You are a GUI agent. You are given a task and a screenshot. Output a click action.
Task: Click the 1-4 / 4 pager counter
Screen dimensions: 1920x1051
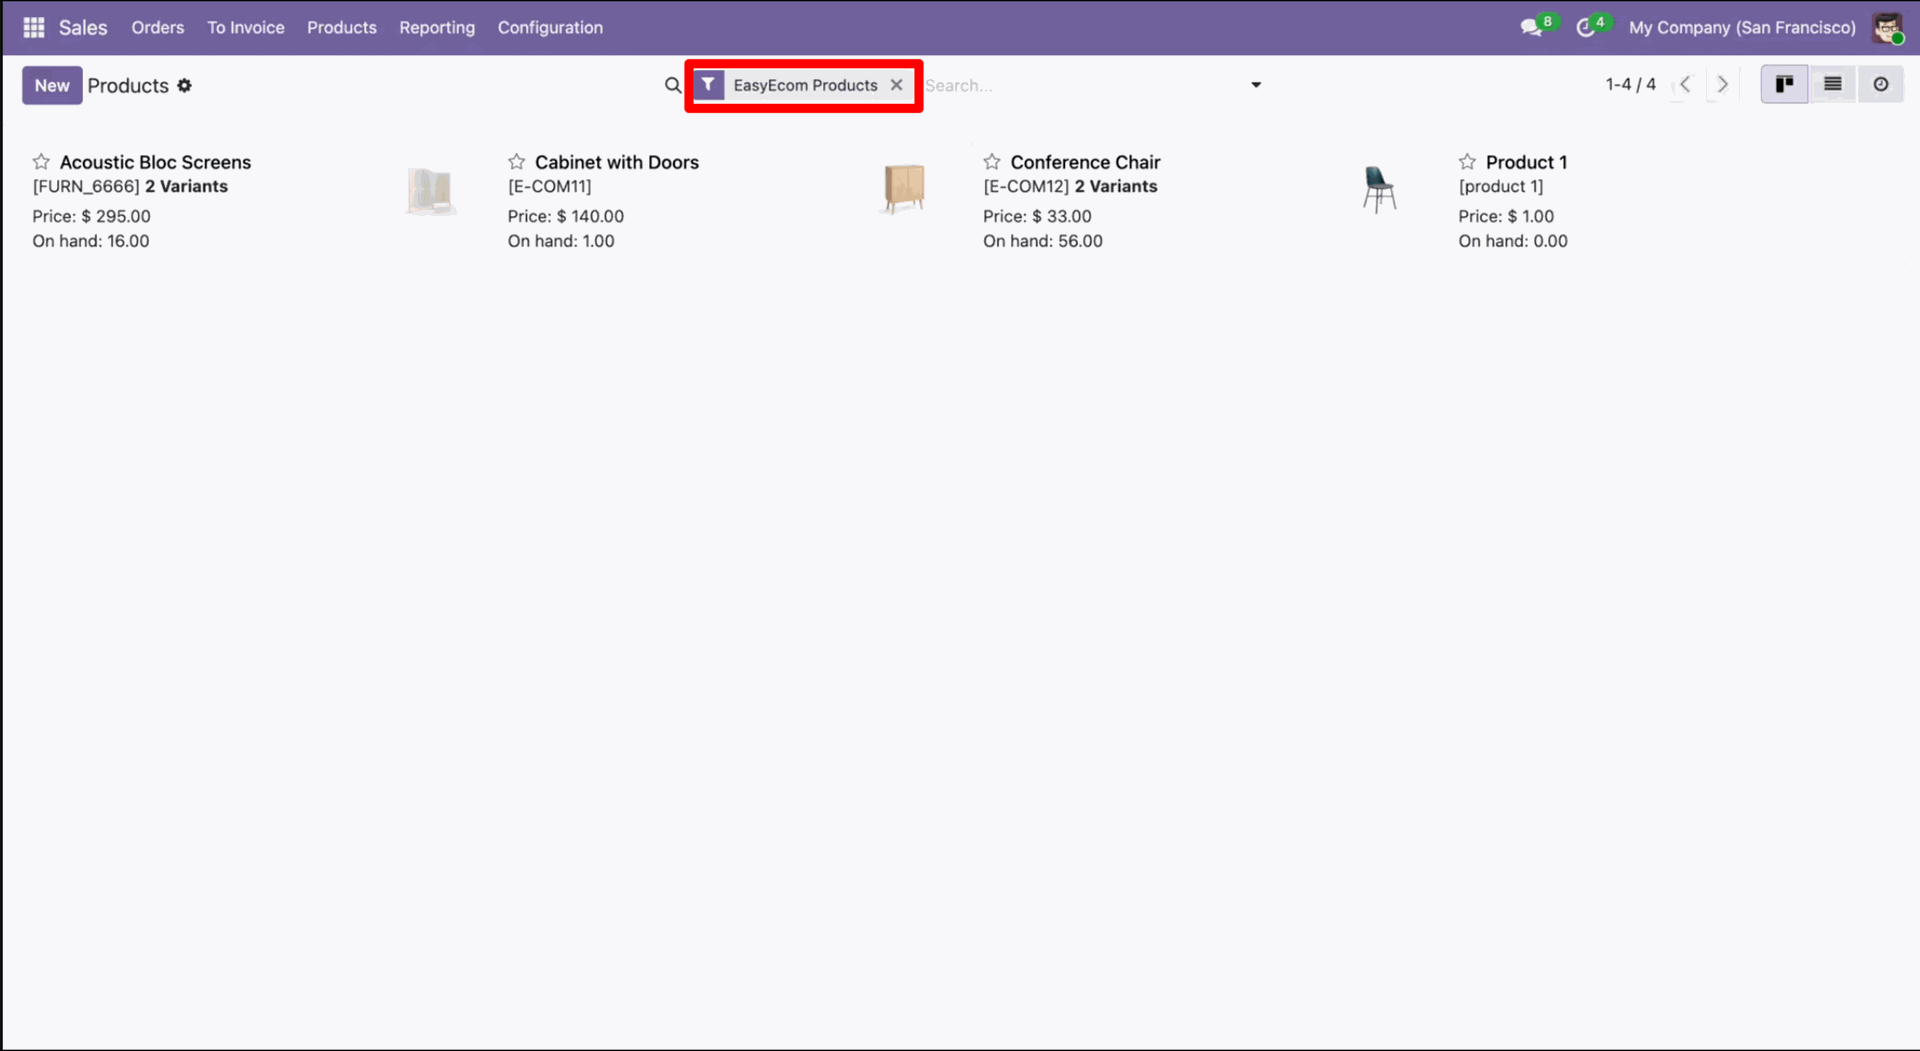point(1630,85)
